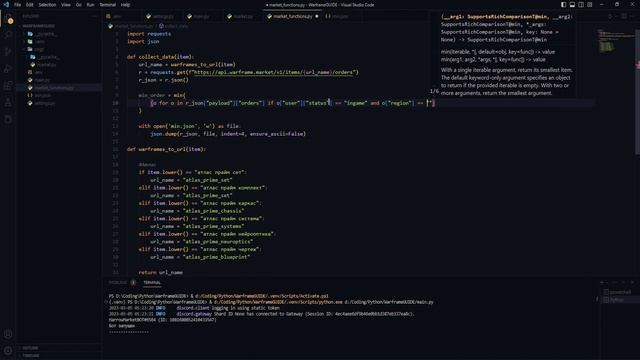The width and height of the screenshot is (640, 360).
Task: Open the Edit menu
Action: [x=29, y=5]
